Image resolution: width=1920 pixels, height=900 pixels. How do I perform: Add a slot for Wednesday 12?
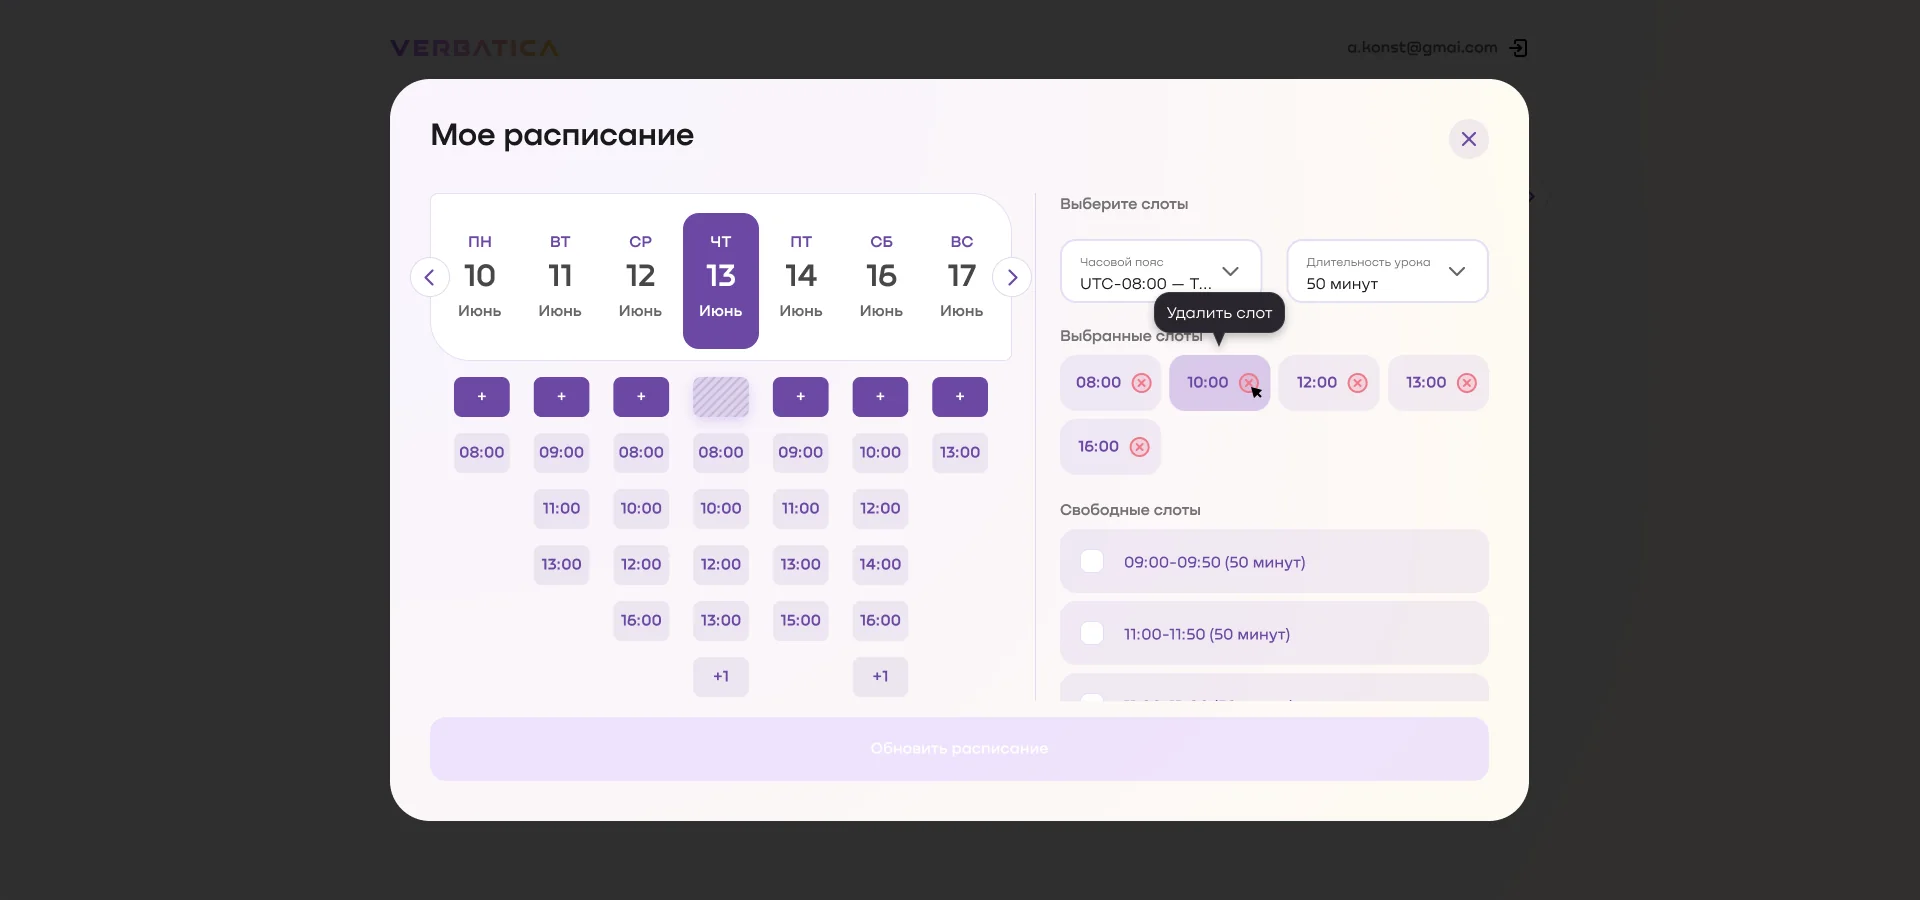(x=641, y=397)
